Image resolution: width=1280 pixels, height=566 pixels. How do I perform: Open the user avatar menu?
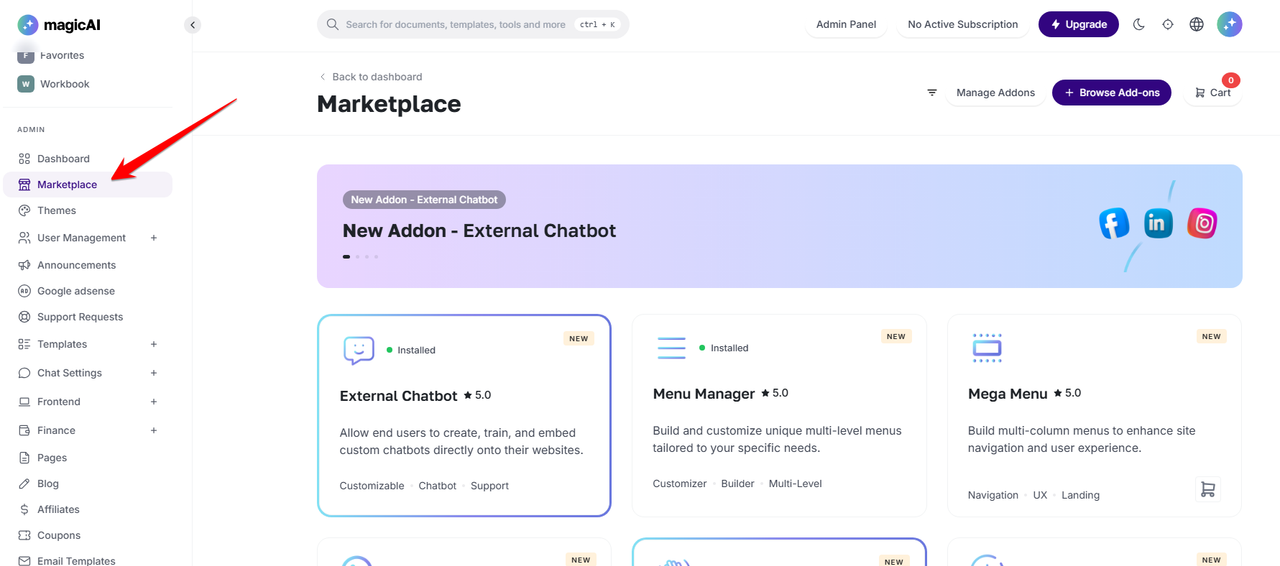pos(1229,24)
